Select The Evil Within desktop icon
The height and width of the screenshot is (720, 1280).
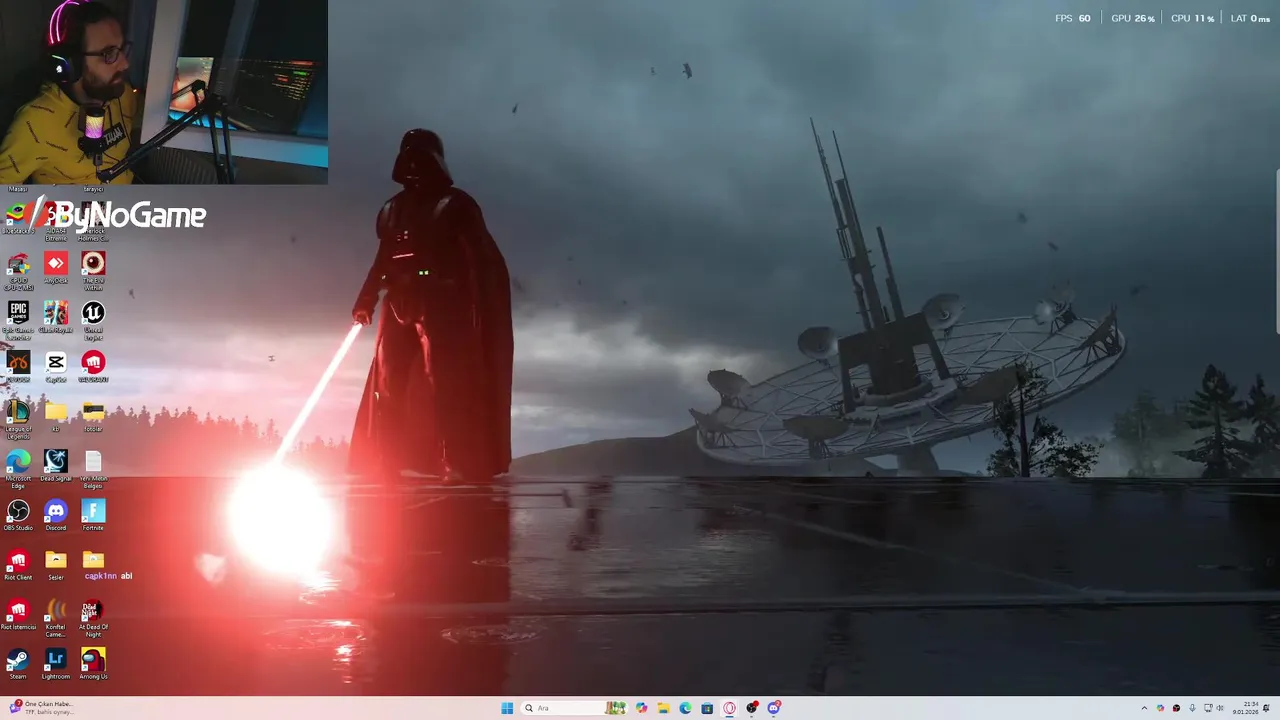click(x=93, y=271)
